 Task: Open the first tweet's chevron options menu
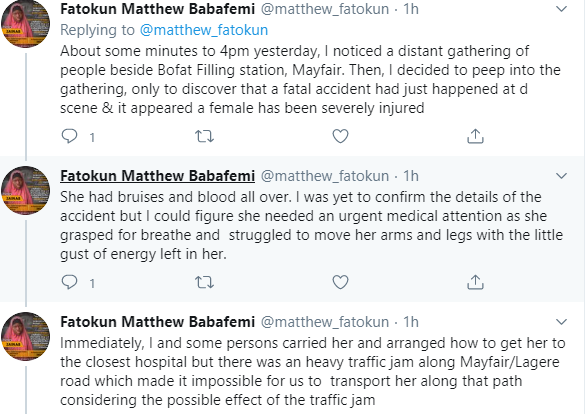point(561,9)
